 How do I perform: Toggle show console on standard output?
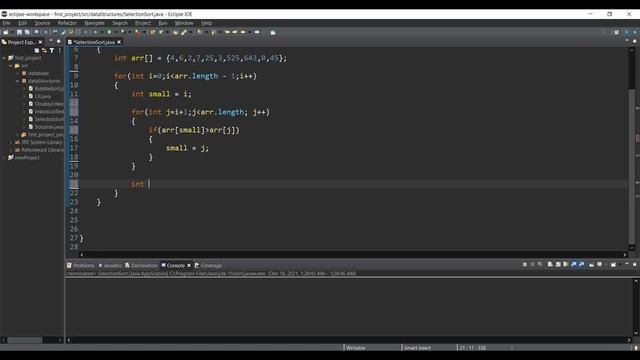click(x=573, y=264)
